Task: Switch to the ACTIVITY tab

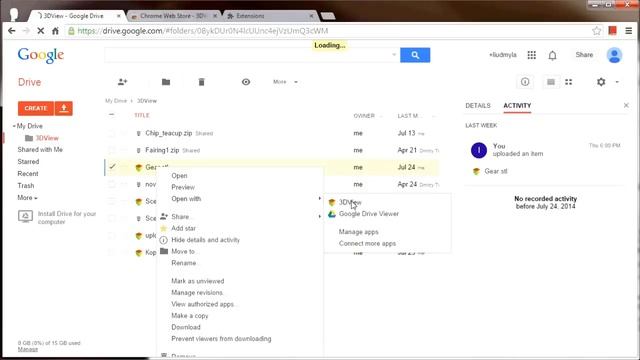Action: (517, 105)
